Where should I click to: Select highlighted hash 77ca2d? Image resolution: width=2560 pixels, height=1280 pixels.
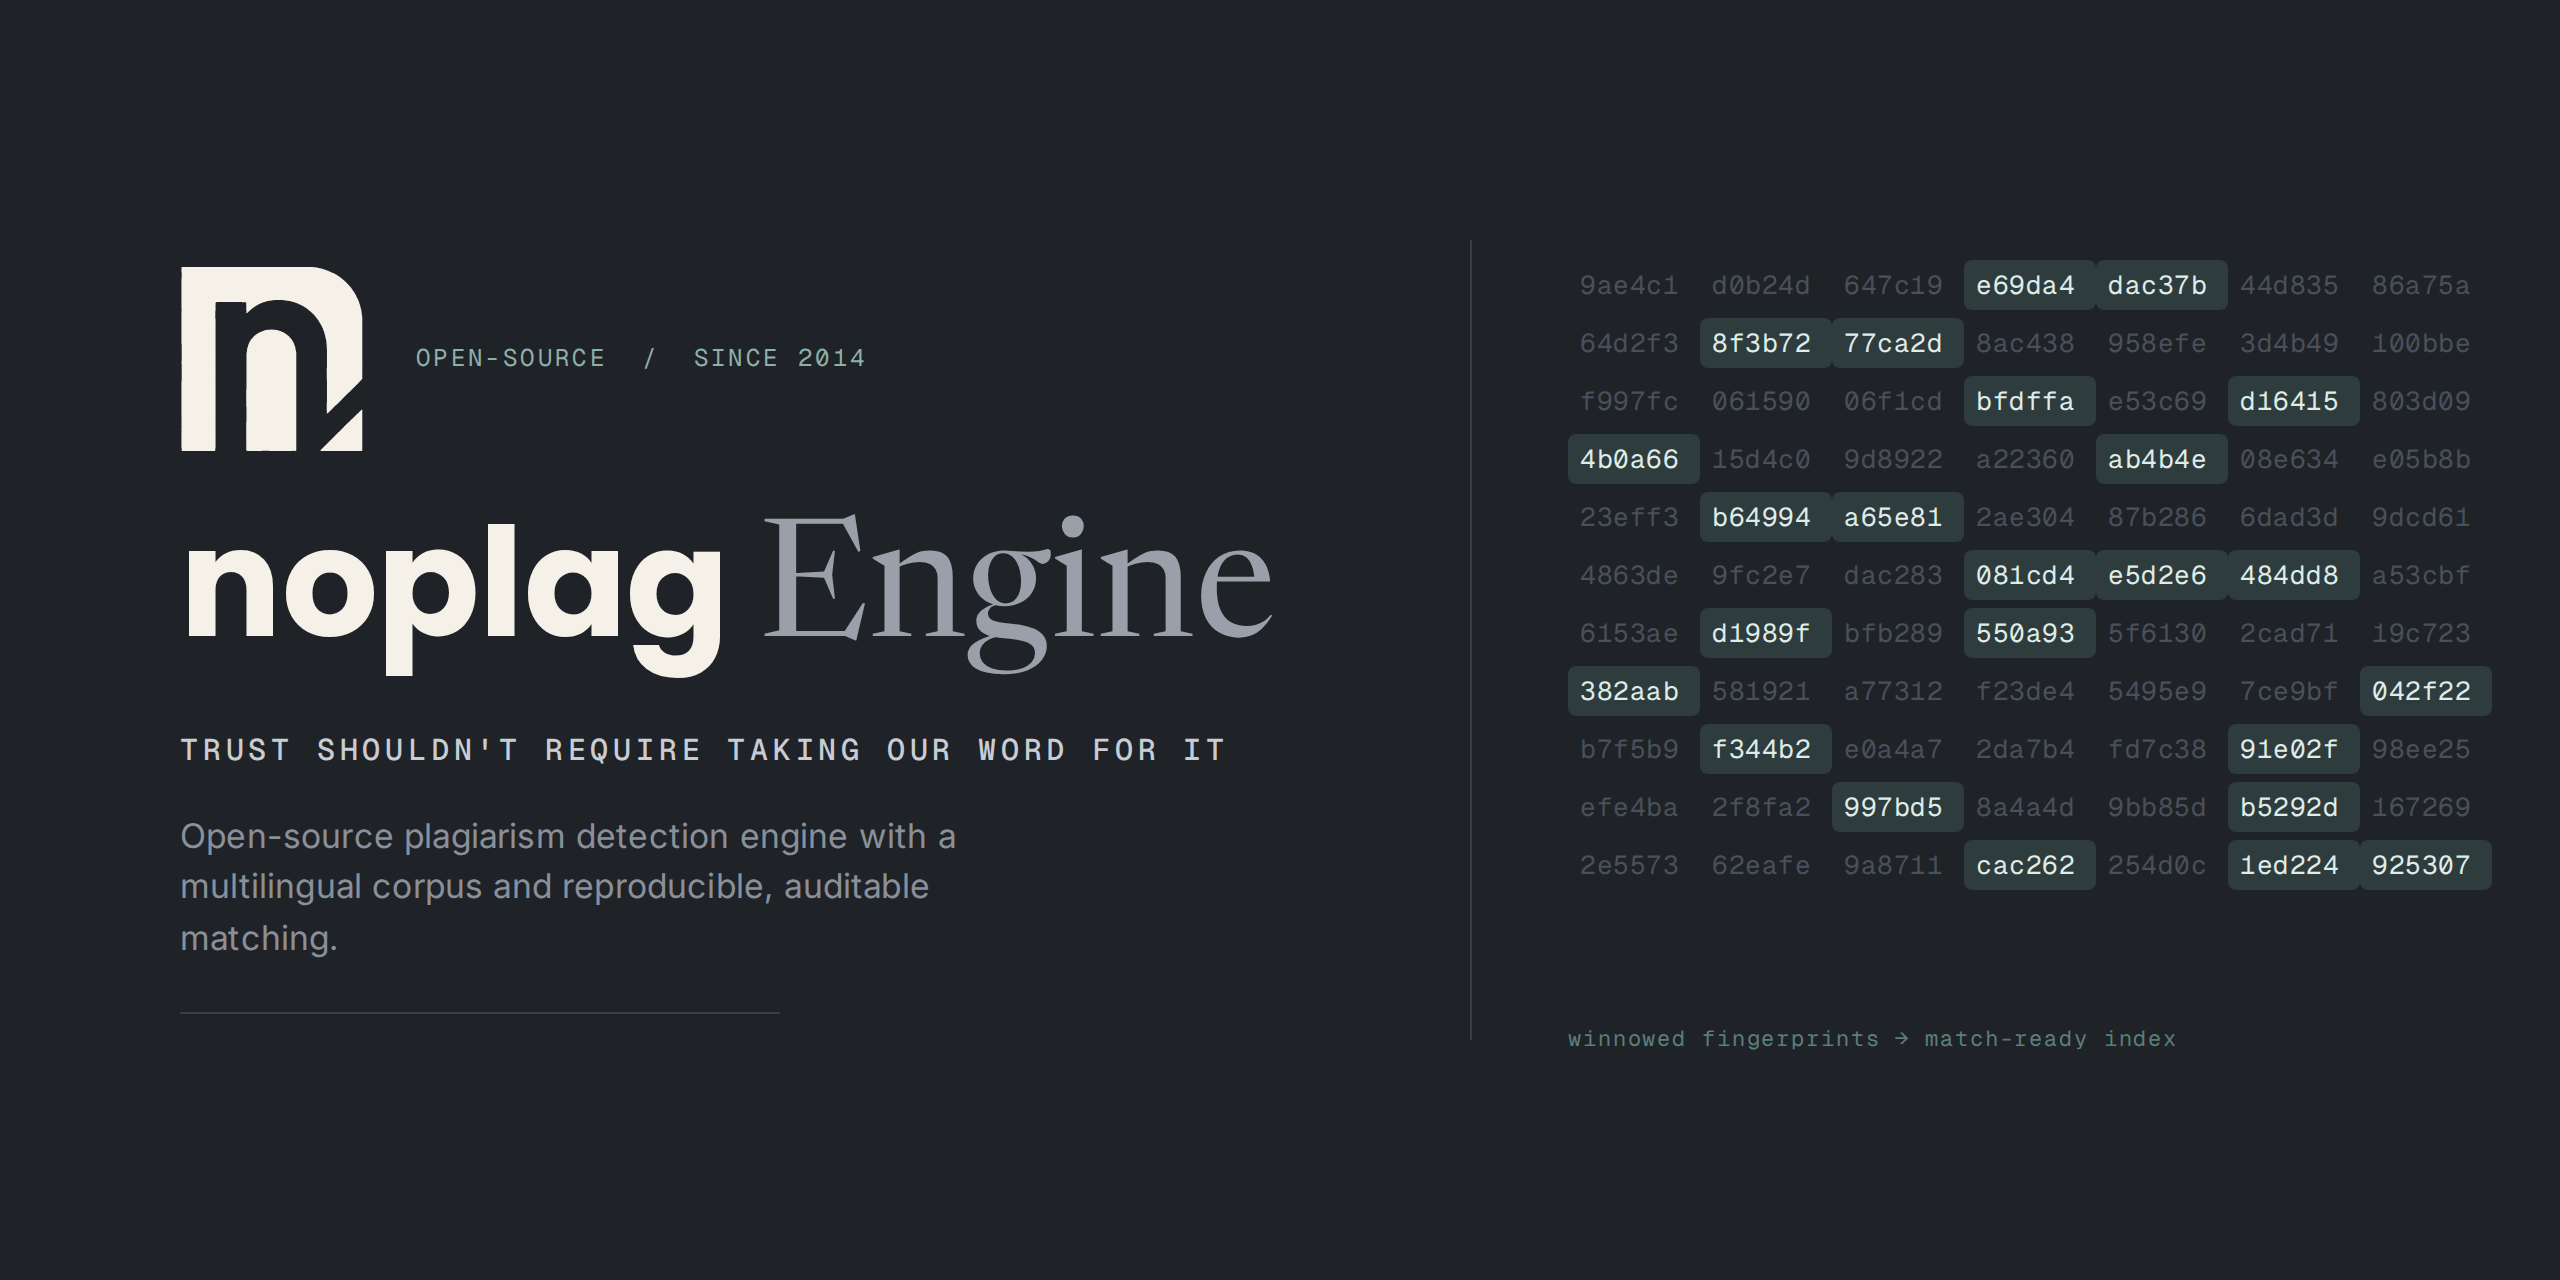1898,343
